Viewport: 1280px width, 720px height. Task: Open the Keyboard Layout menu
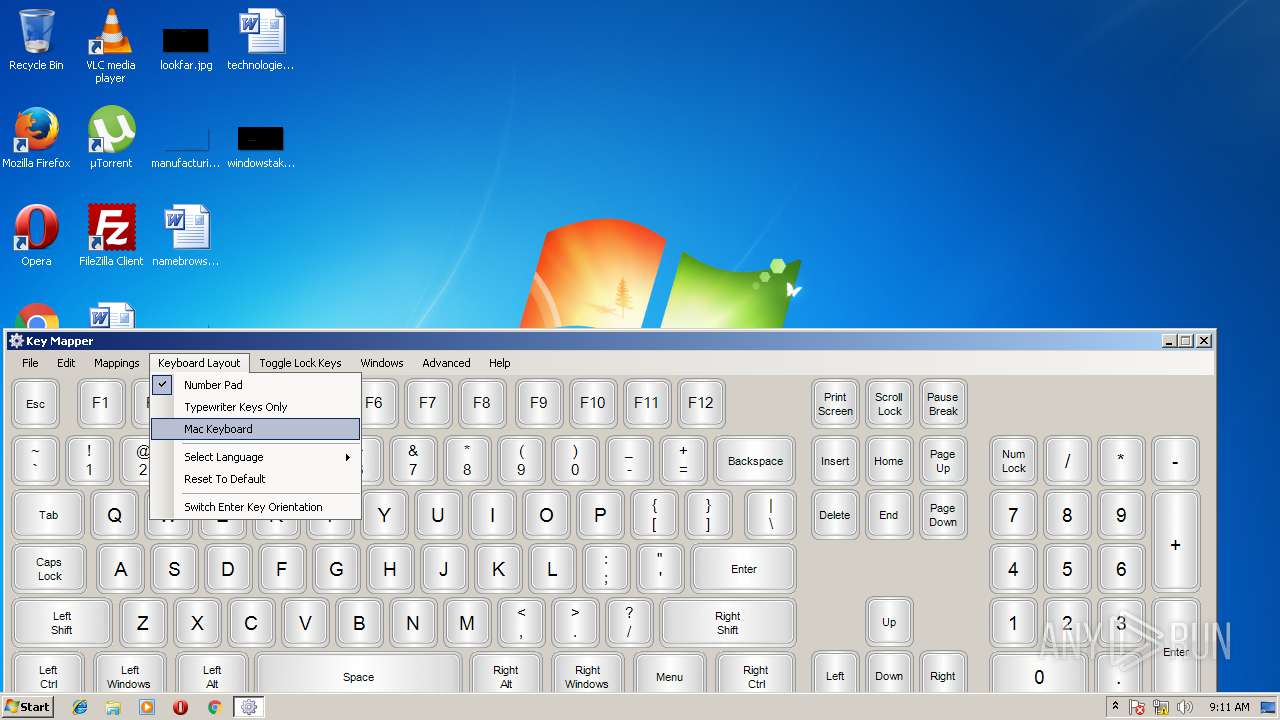pyautogui.click(x=199, y=363)
